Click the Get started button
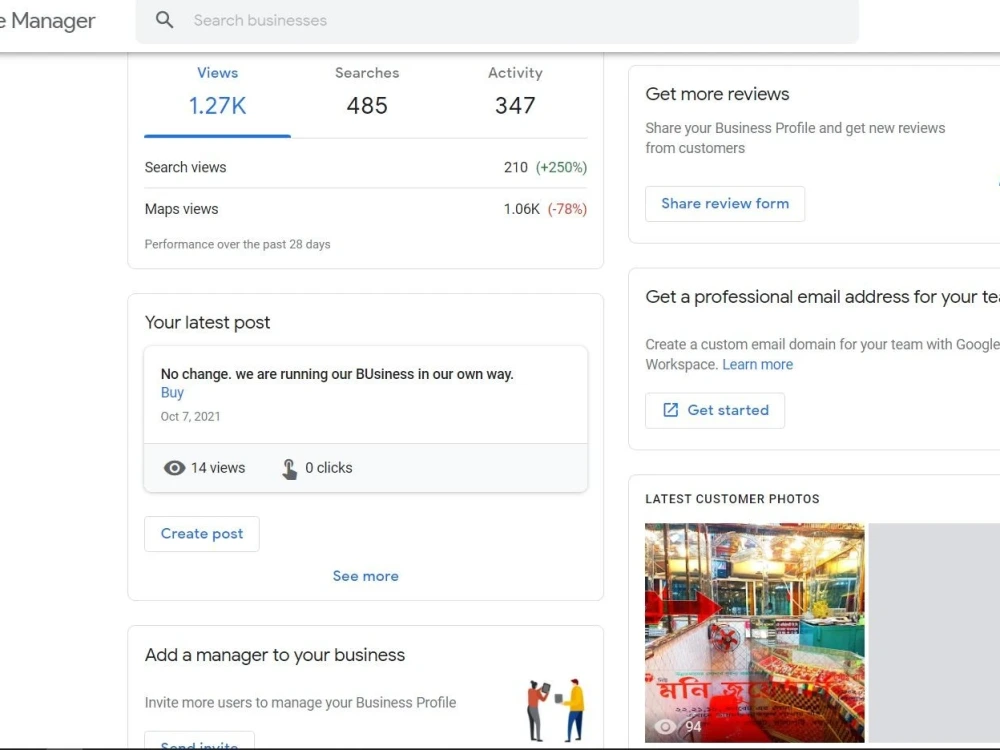The image size is (1000, 750). pos(715,411)
